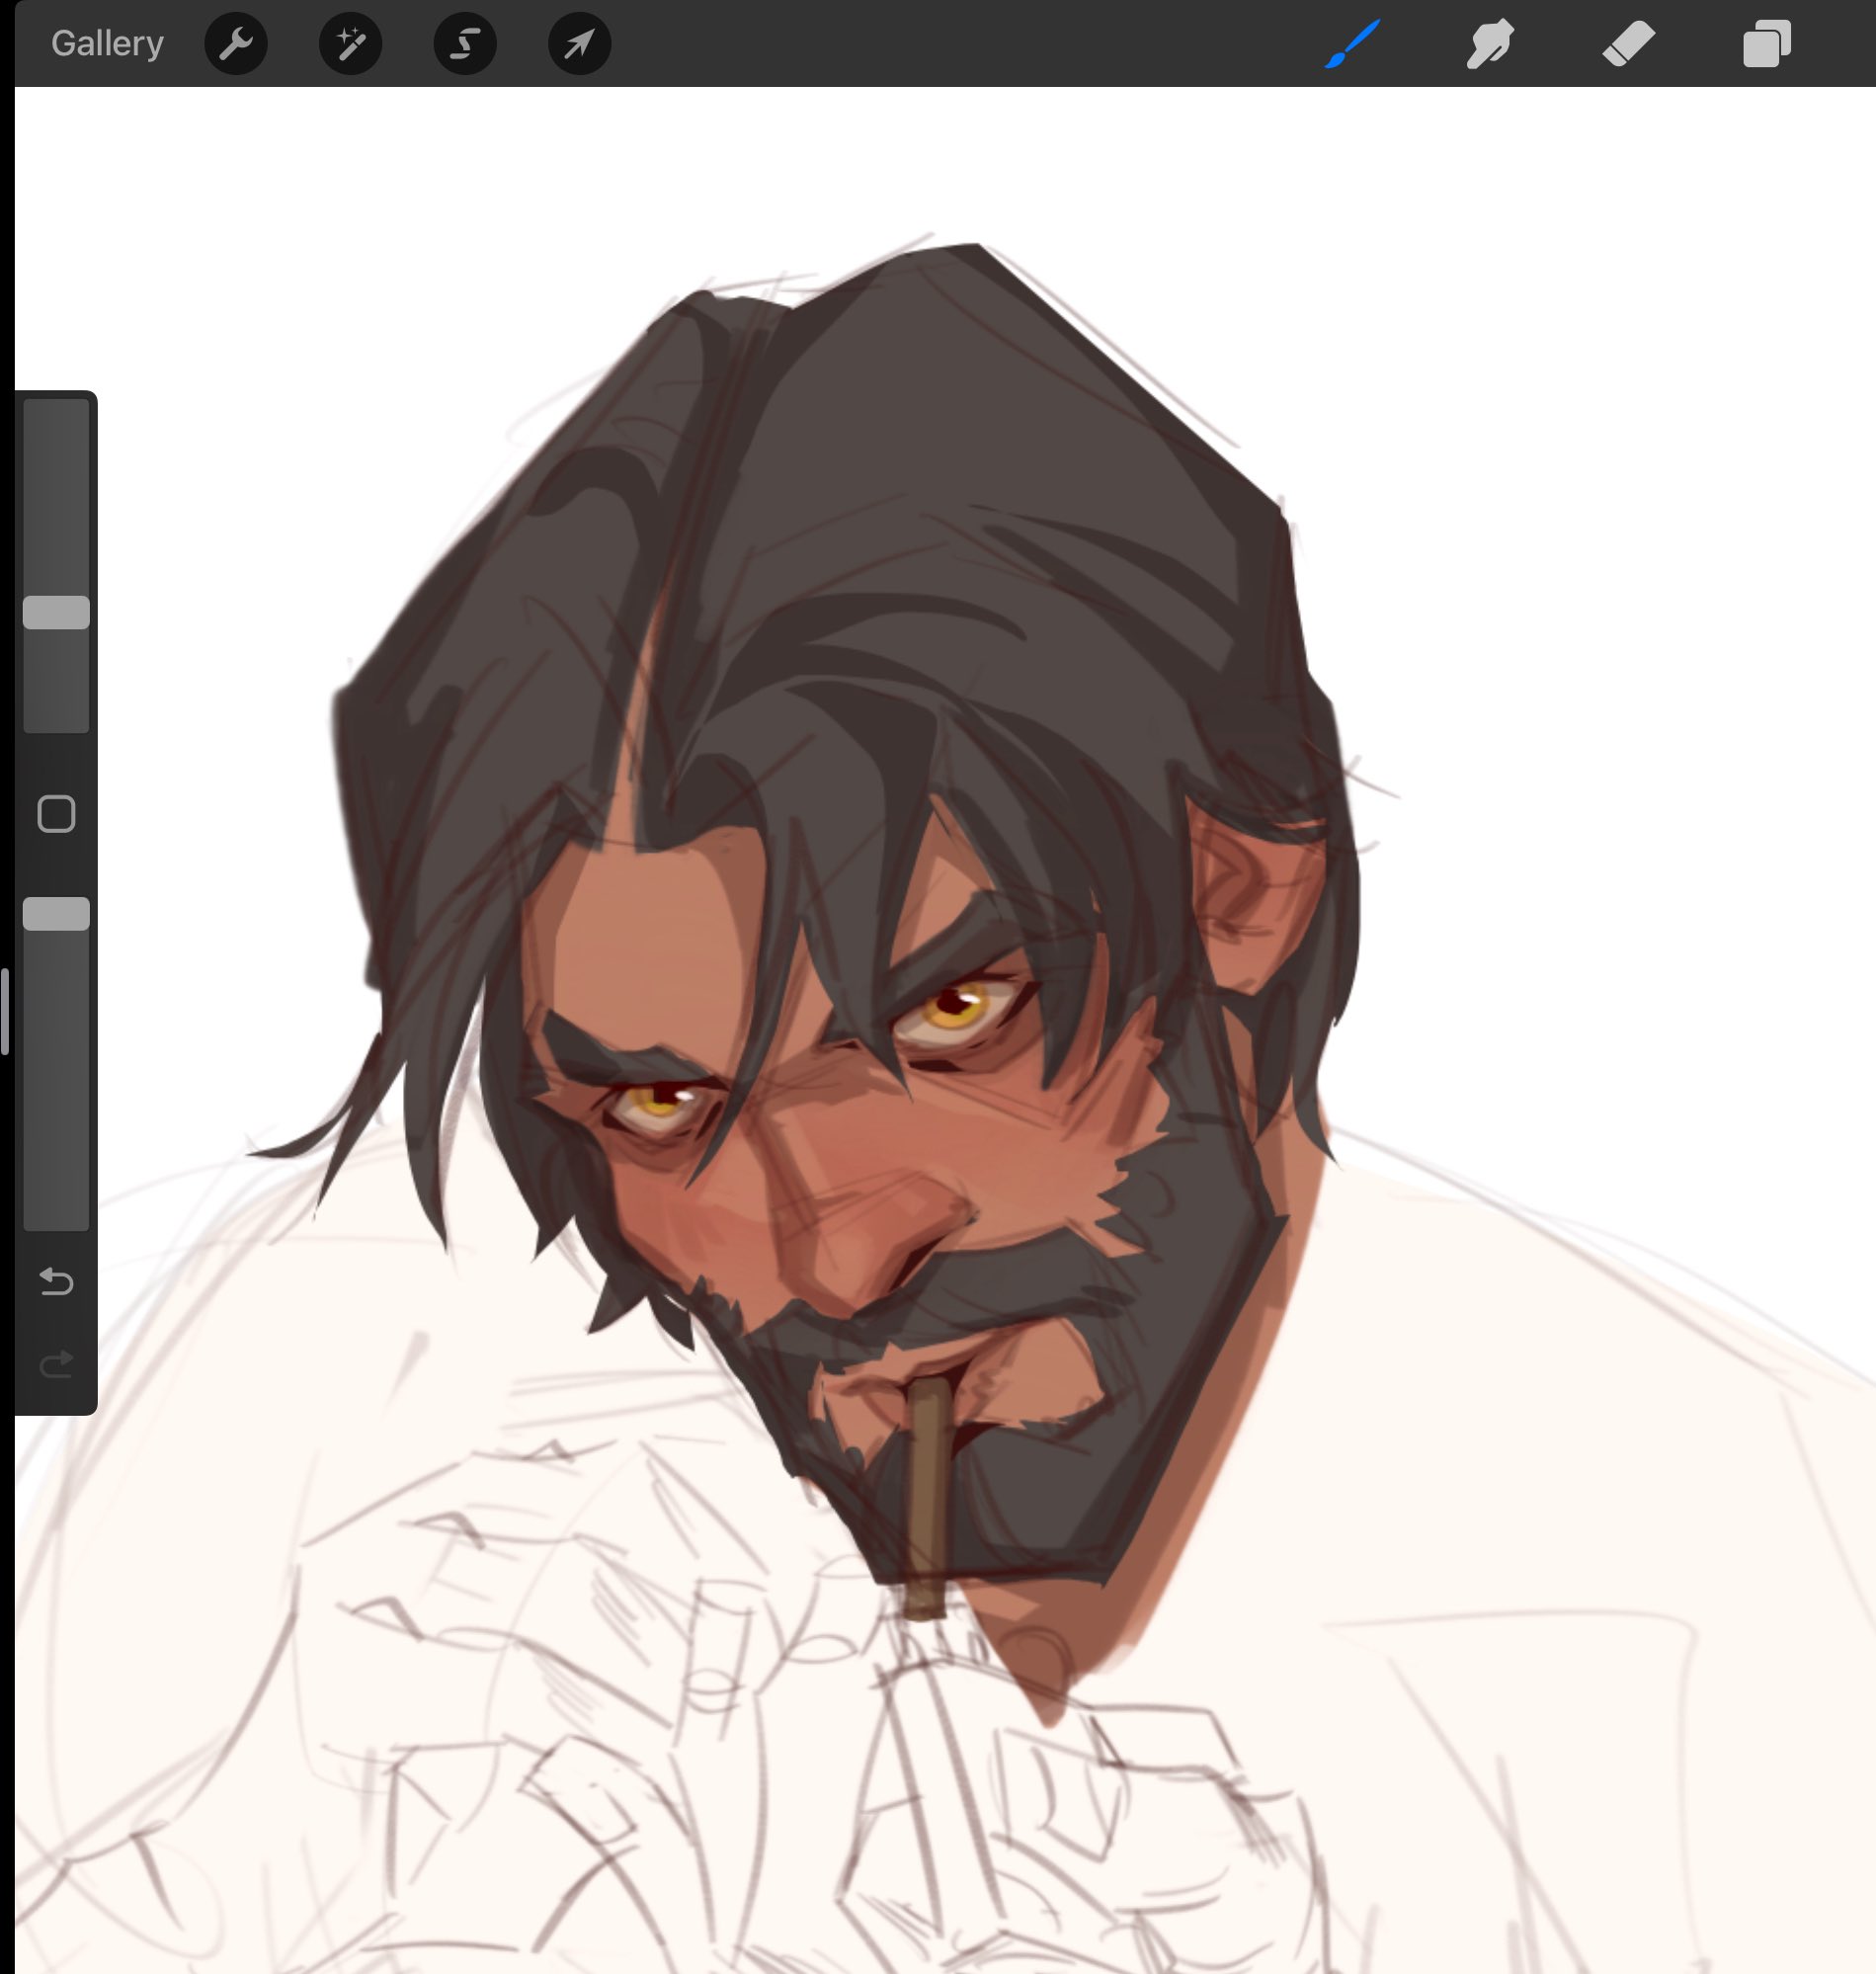Tap the square modify button in sidebar
This screenshot has height=1974, width=1876.
[56, 814]
